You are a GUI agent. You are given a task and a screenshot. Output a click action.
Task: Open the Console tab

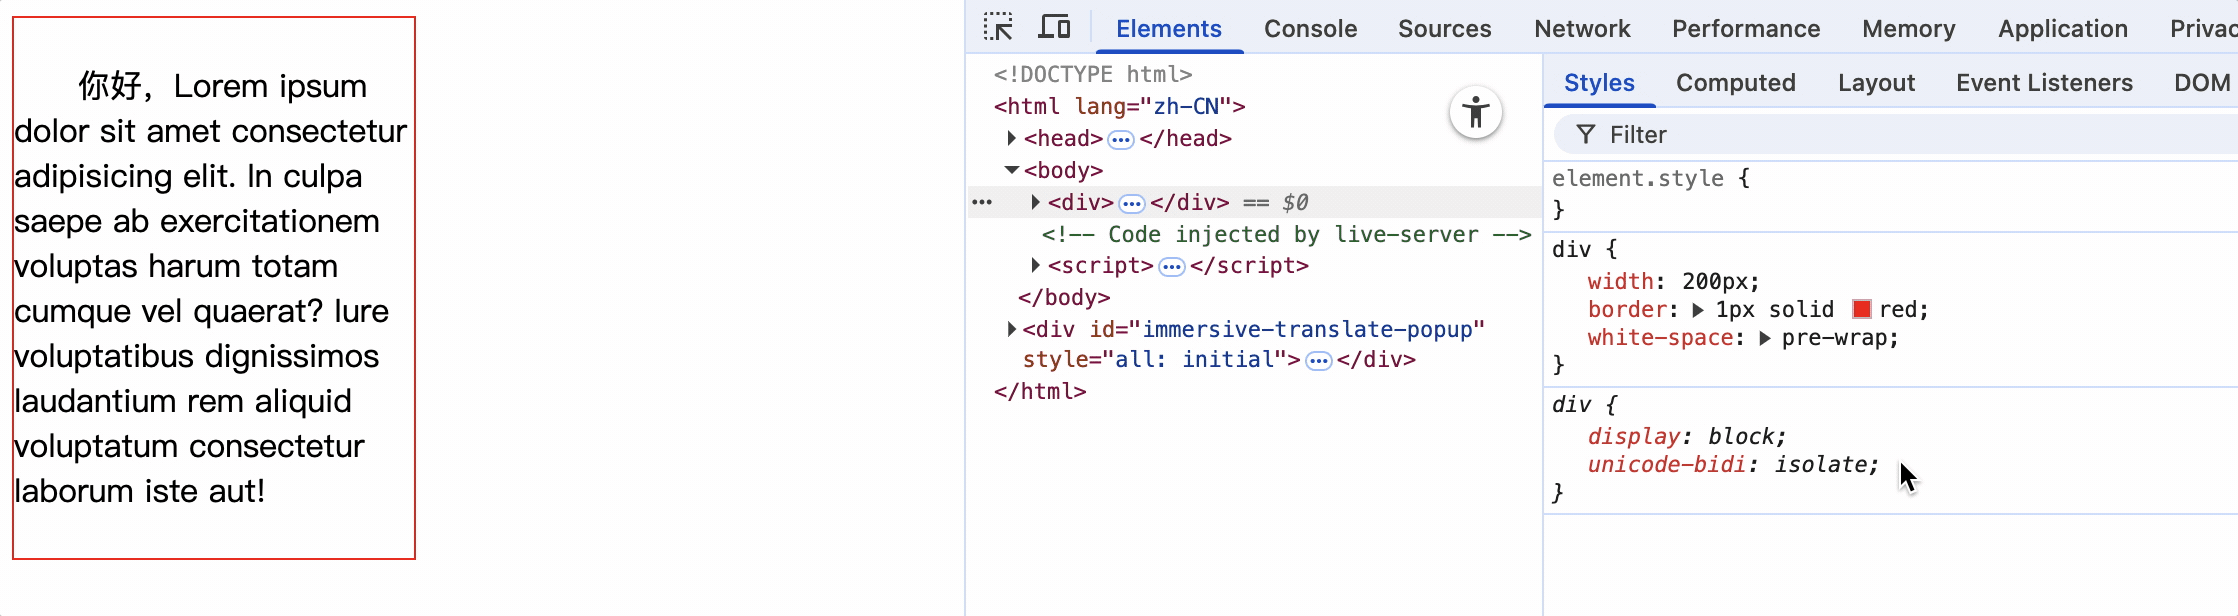[x=1310, y=28]
